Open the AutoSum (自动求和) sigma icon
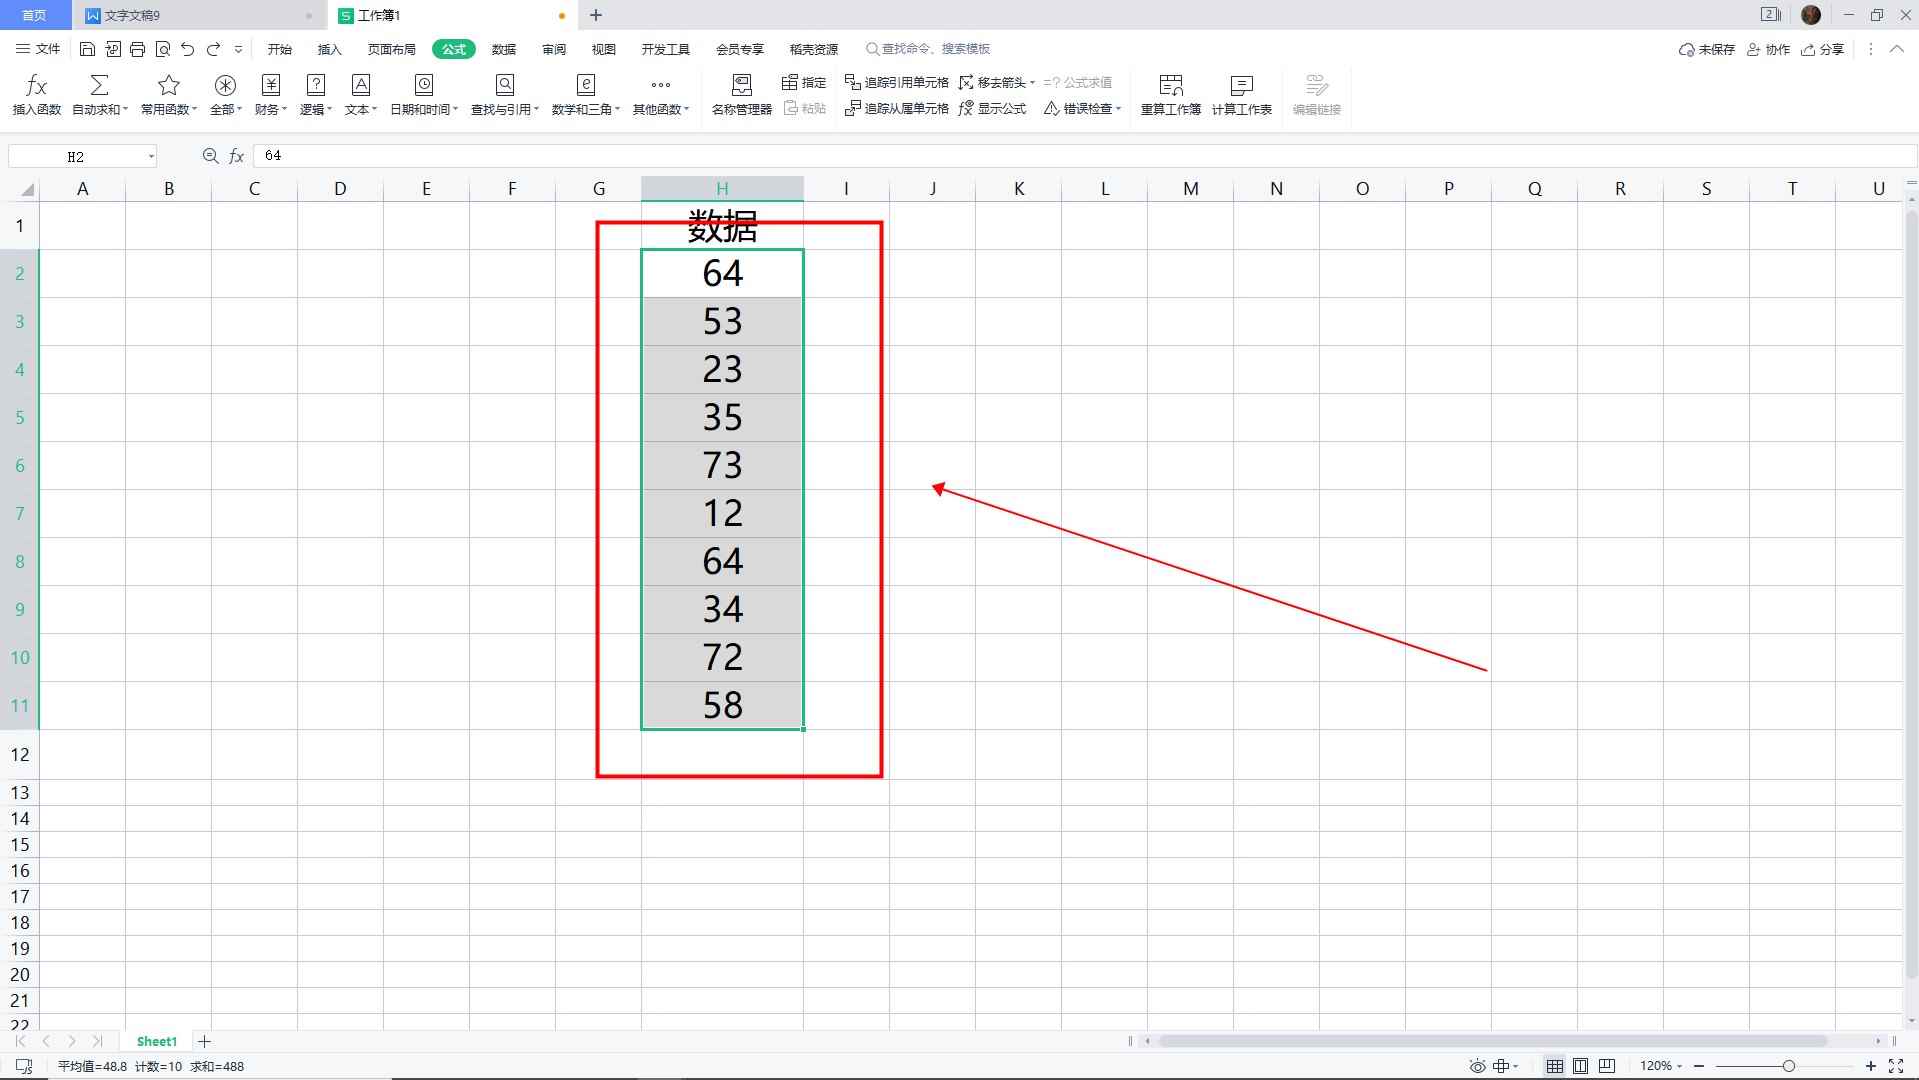This screenshot has width=1919, height=1080. [x=99, y=86]
